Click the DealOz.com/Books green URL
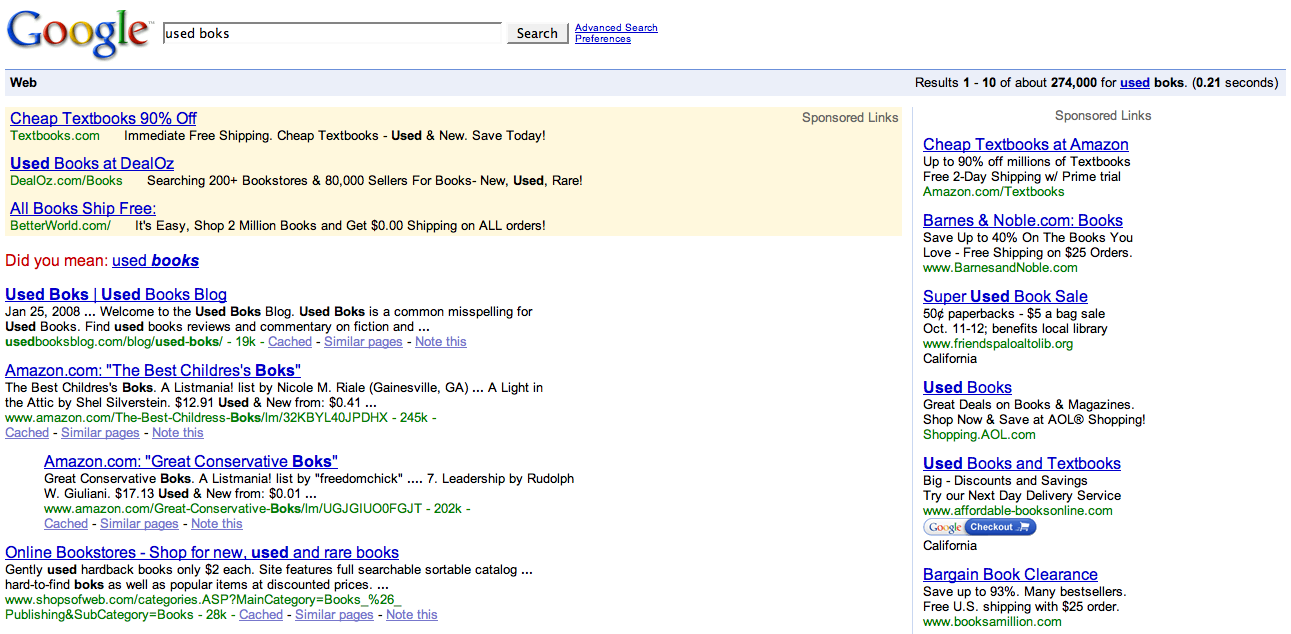The width and height of the screenshot is (1291, 634). click(x=66, y=181)
